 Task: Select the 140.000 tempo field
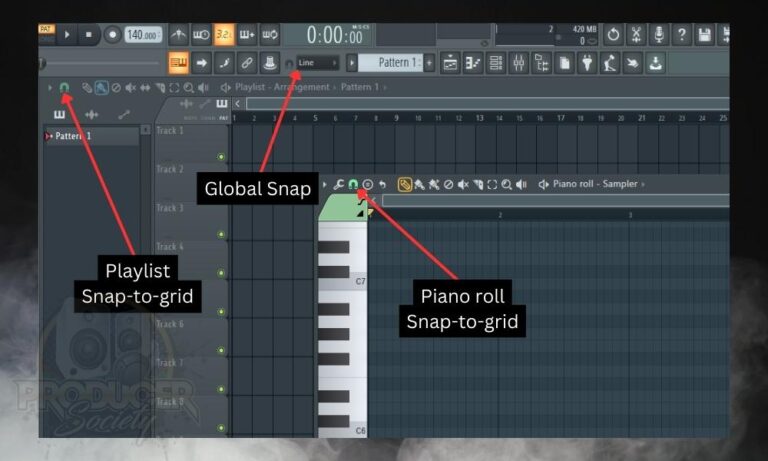click(143, 35)
